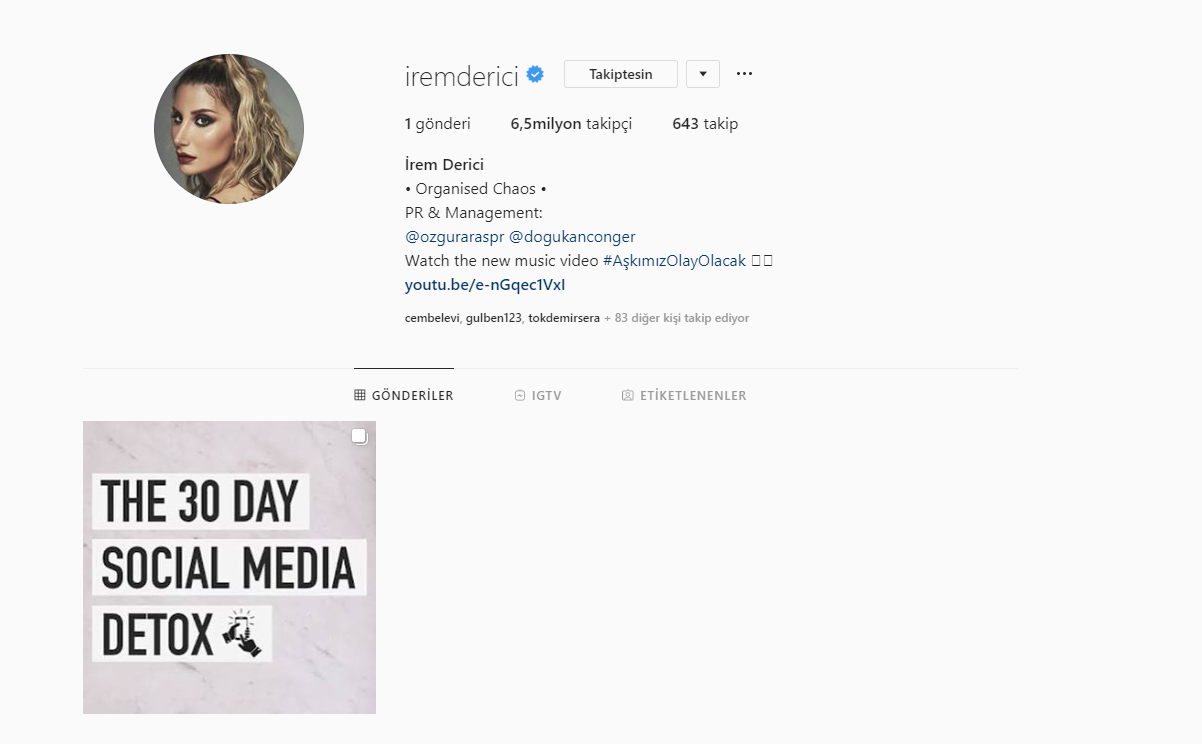Open the 643 takip following list
Viewport: 1202px width, 744px height.
[x=705, y=124]
